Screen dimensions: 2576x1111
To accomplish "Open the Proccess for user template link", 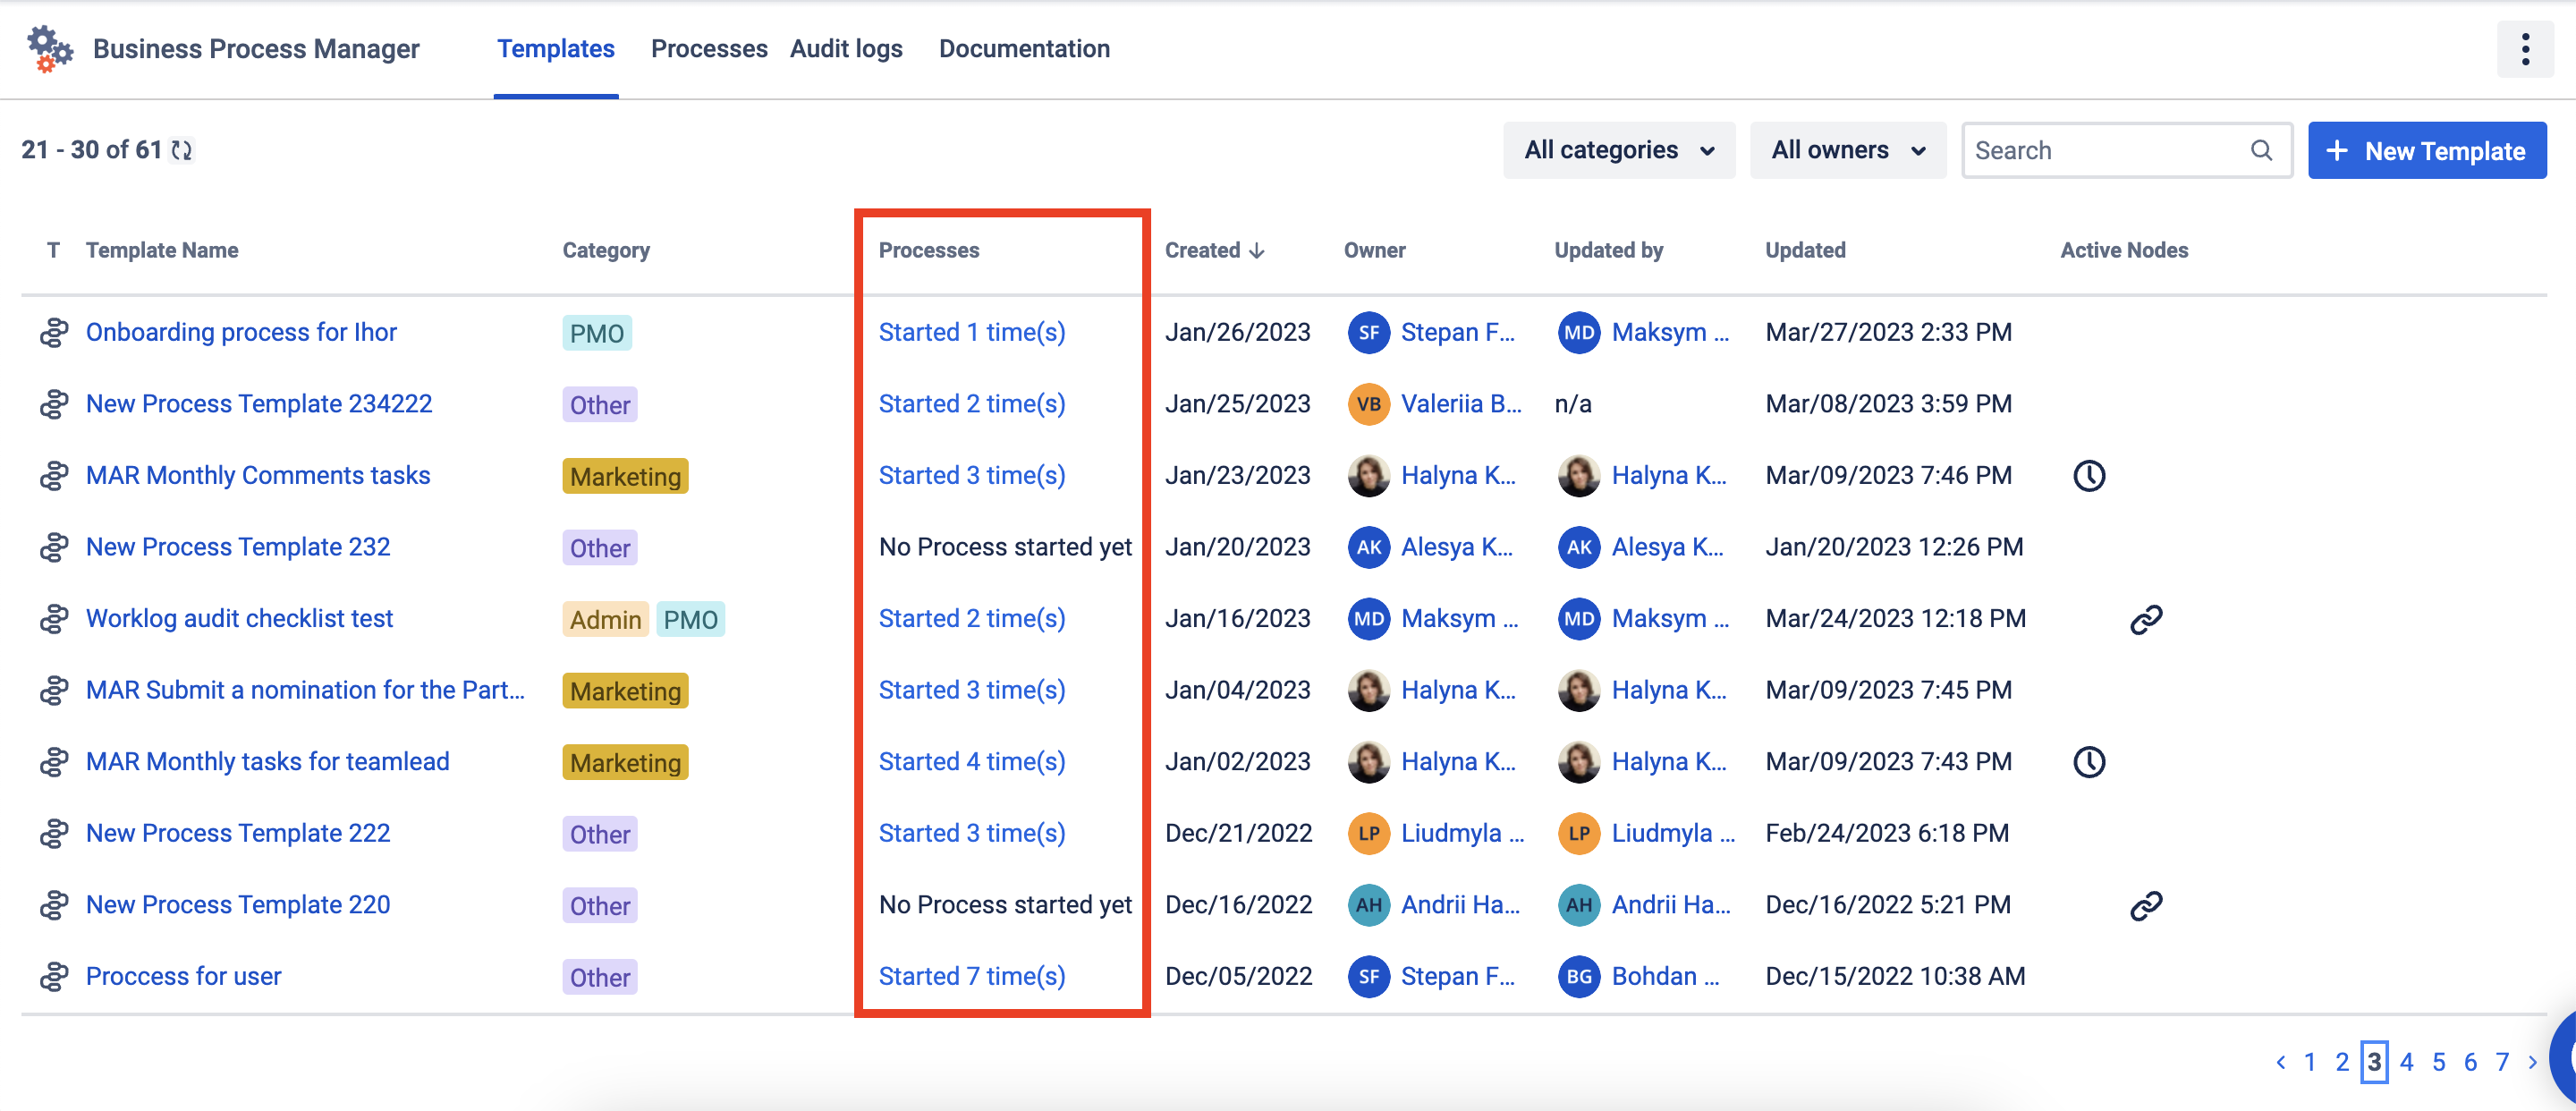I will 183,976.
